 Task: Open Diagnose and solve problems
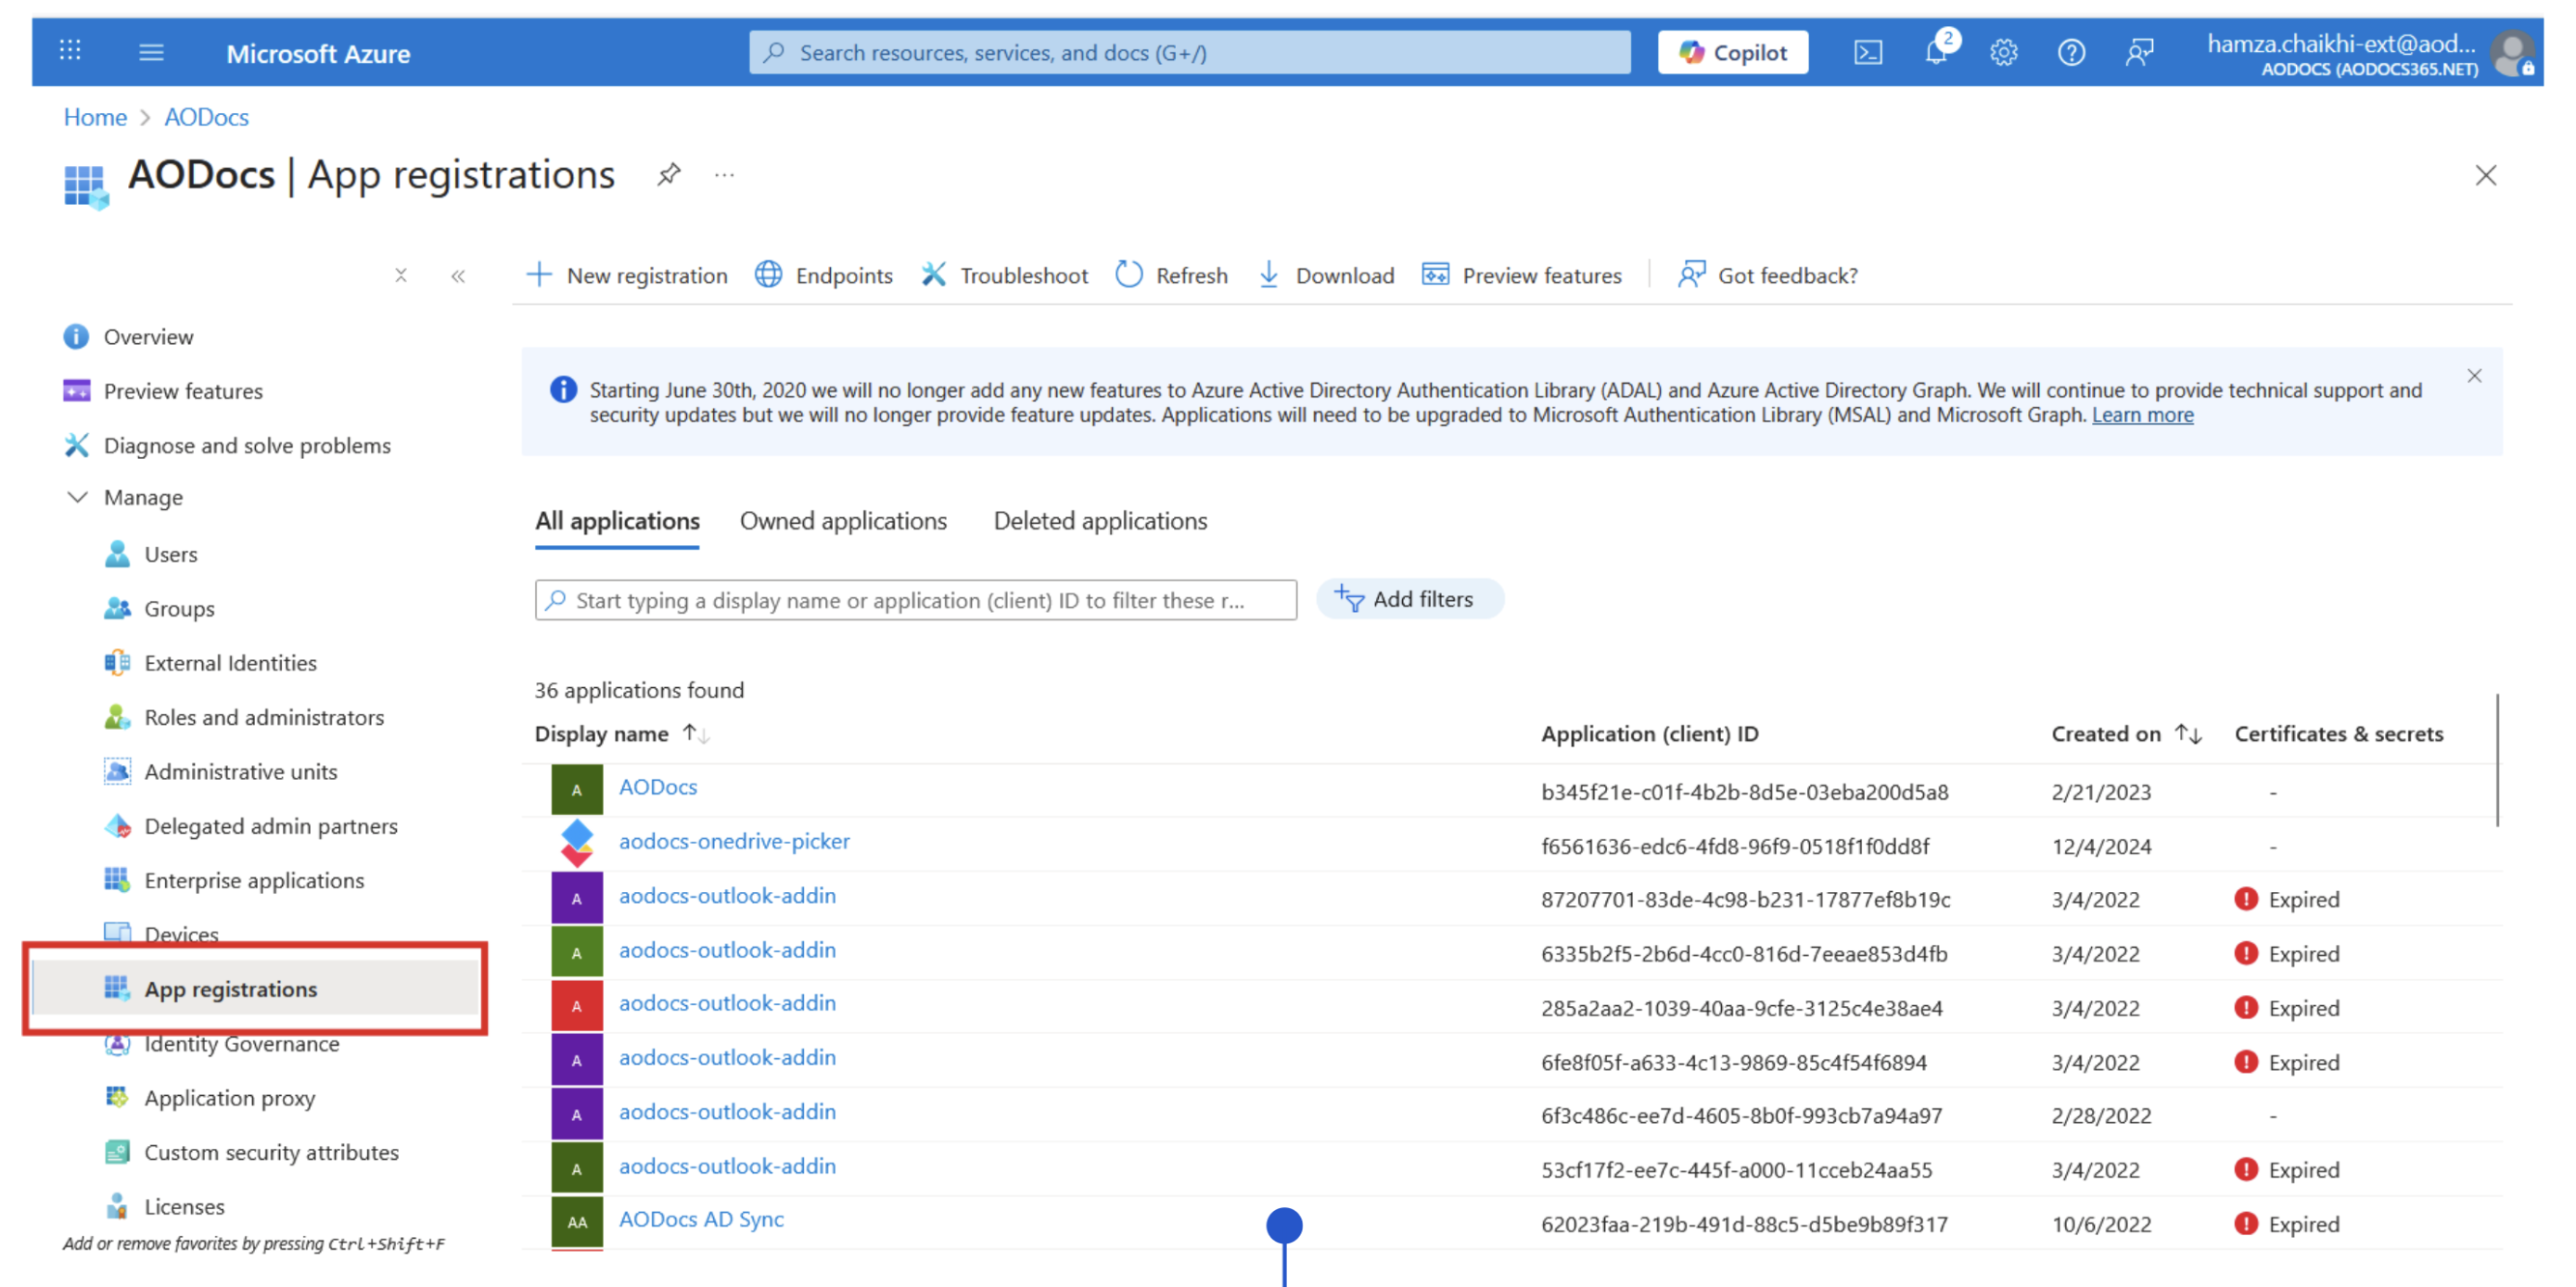tap(247, 445)
